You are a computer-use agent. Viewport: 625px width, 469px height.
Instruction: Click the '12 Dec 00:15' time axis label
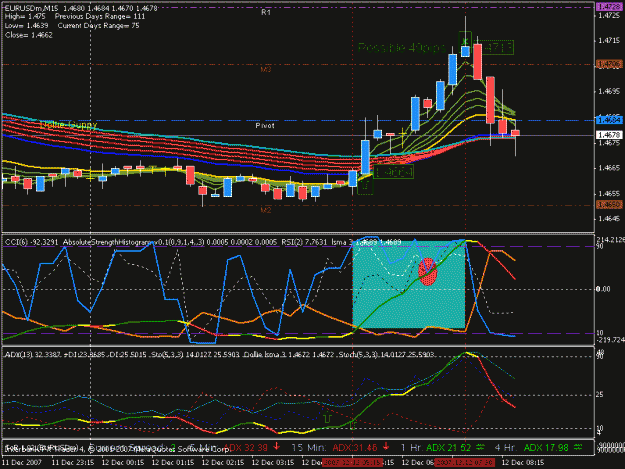[123, 463]
